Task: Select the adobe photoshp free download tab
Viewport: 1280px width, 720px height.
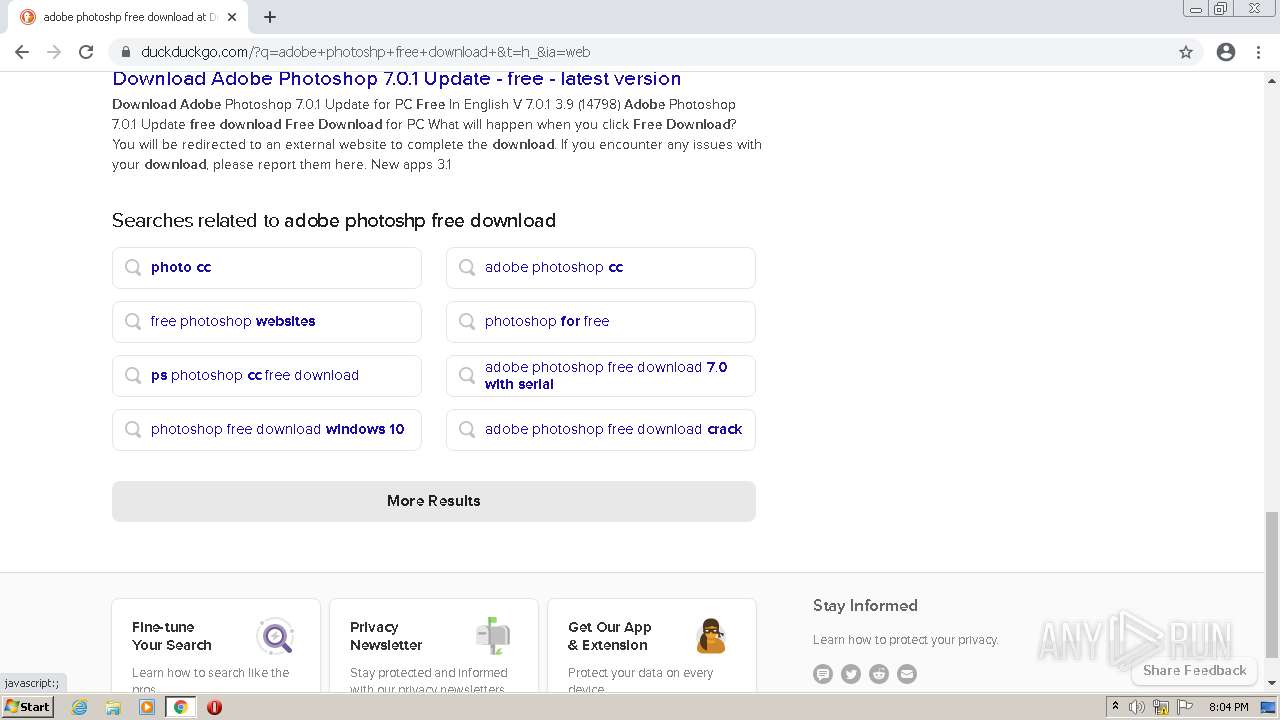Action: (130, 17)
